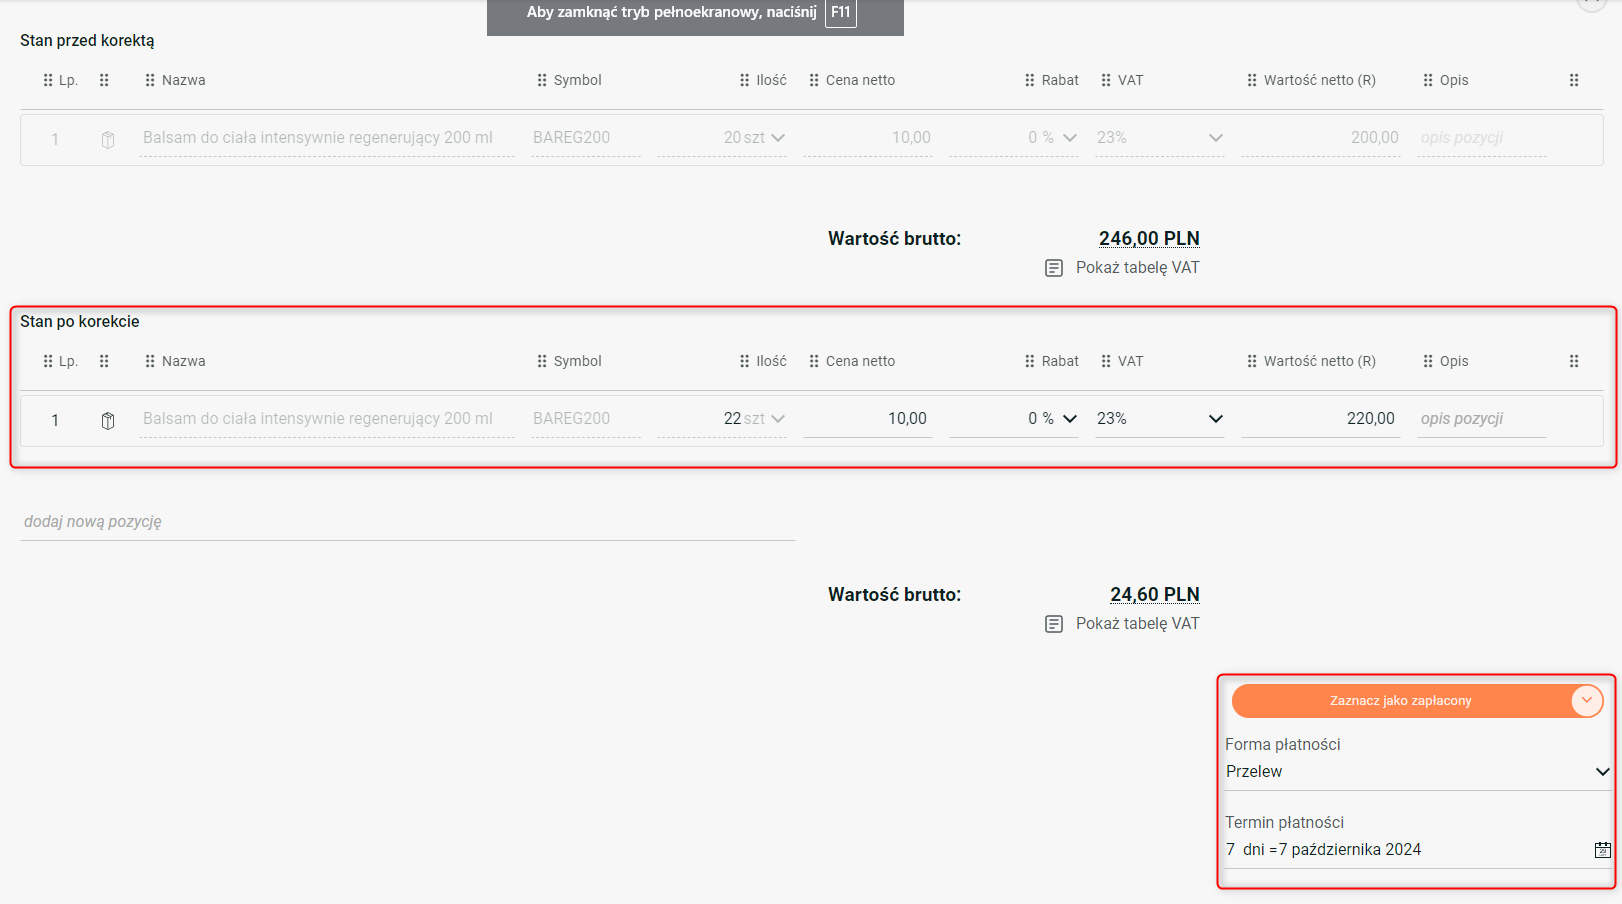This screenshot has height=904, width=1622.
Task: Click the date '7 października 2024'
Action: pos(1350,850)
